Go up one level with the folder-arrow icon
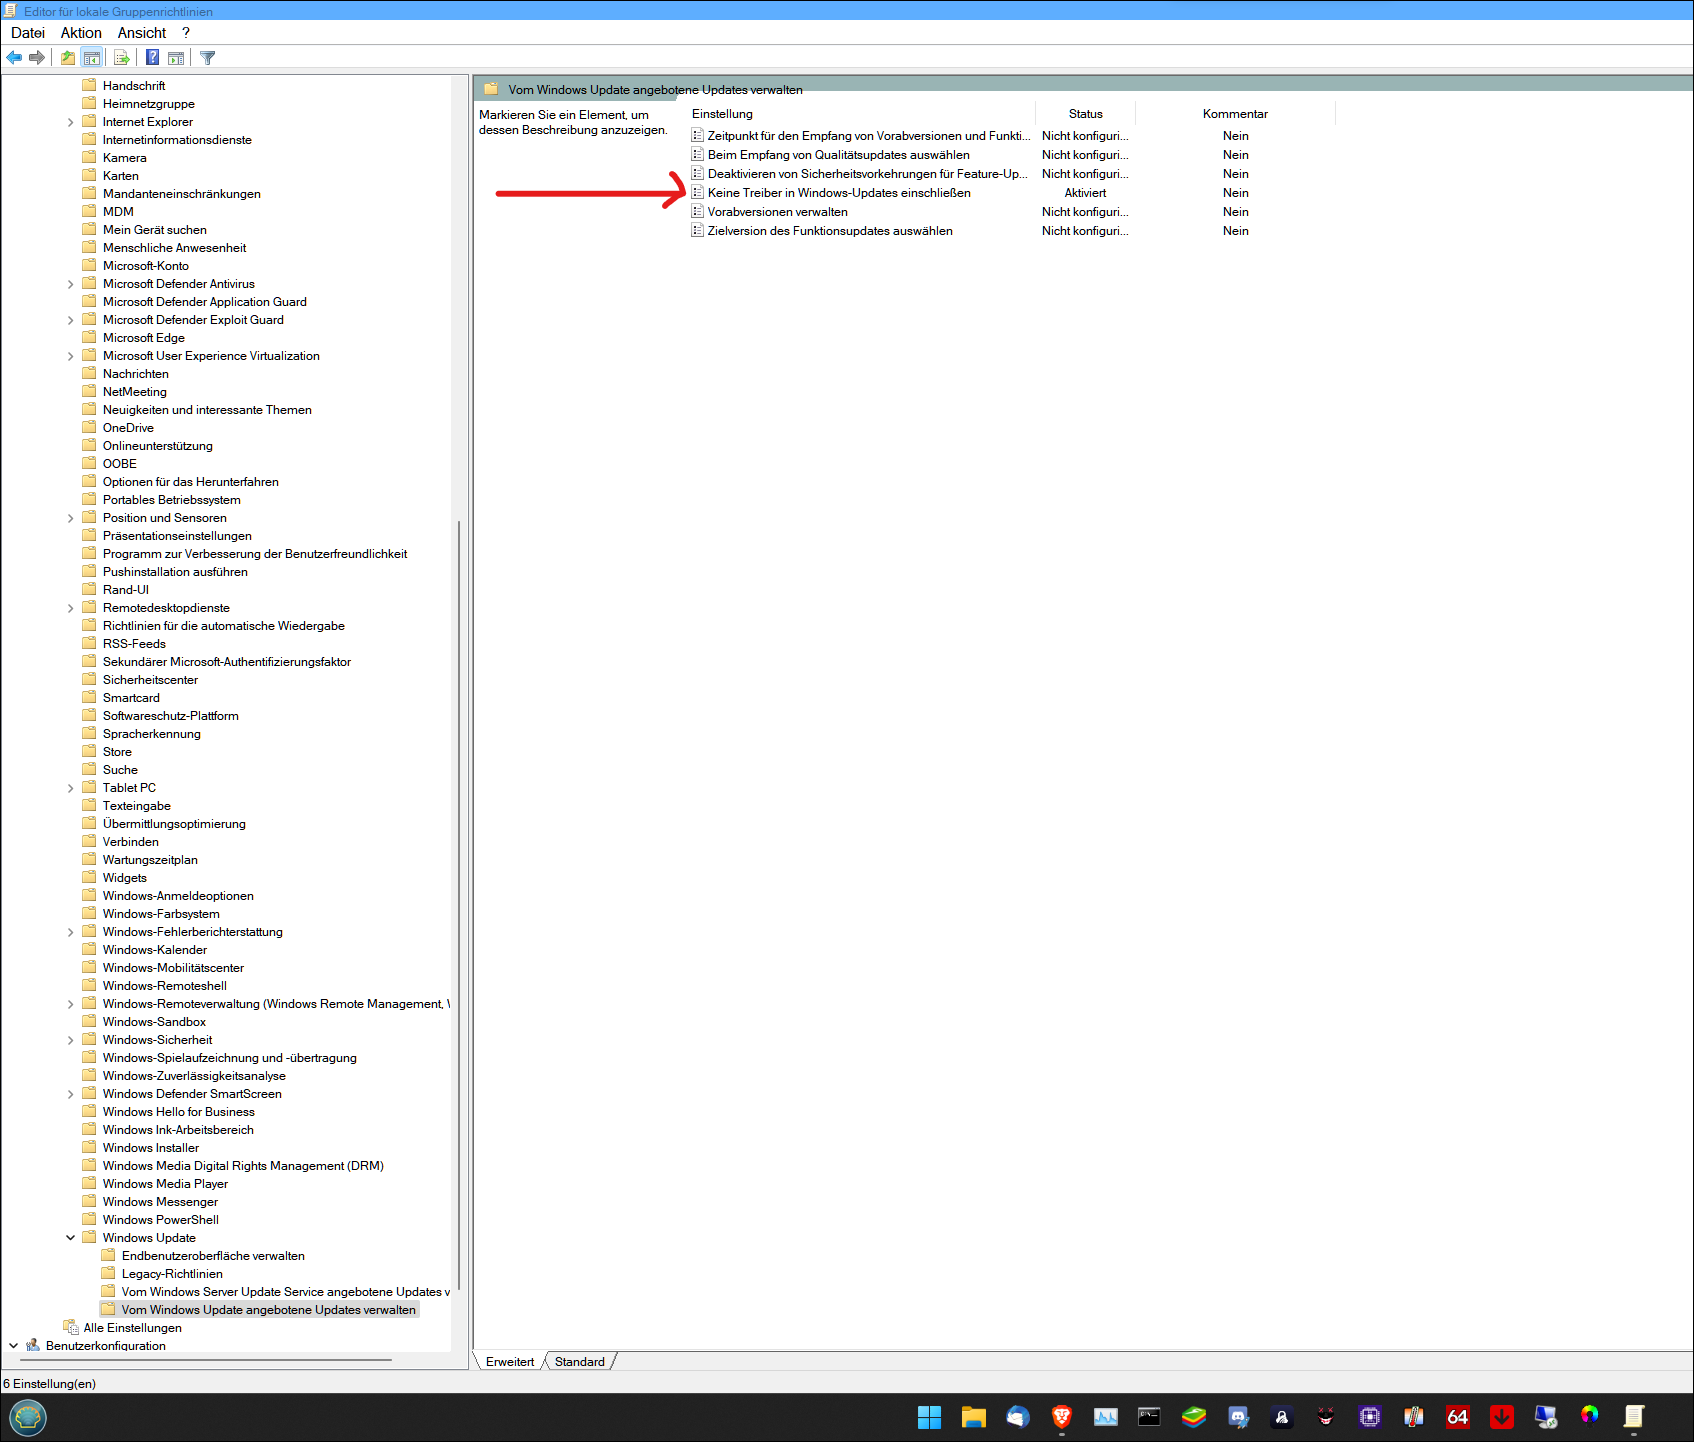 68,58
